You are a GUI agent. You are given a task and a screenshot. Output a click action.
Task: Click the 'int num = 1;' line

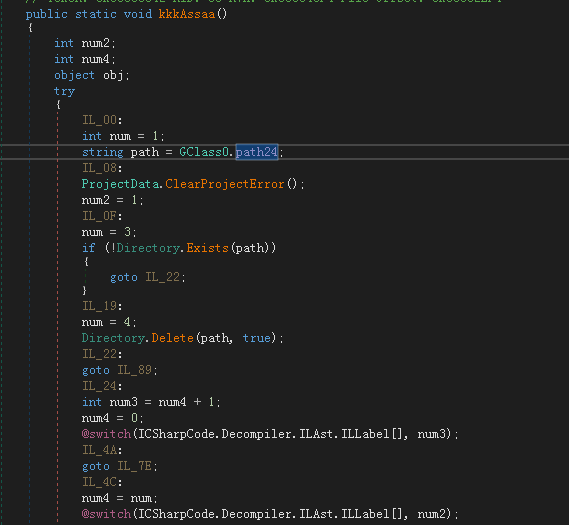click(x=123, y=136)
